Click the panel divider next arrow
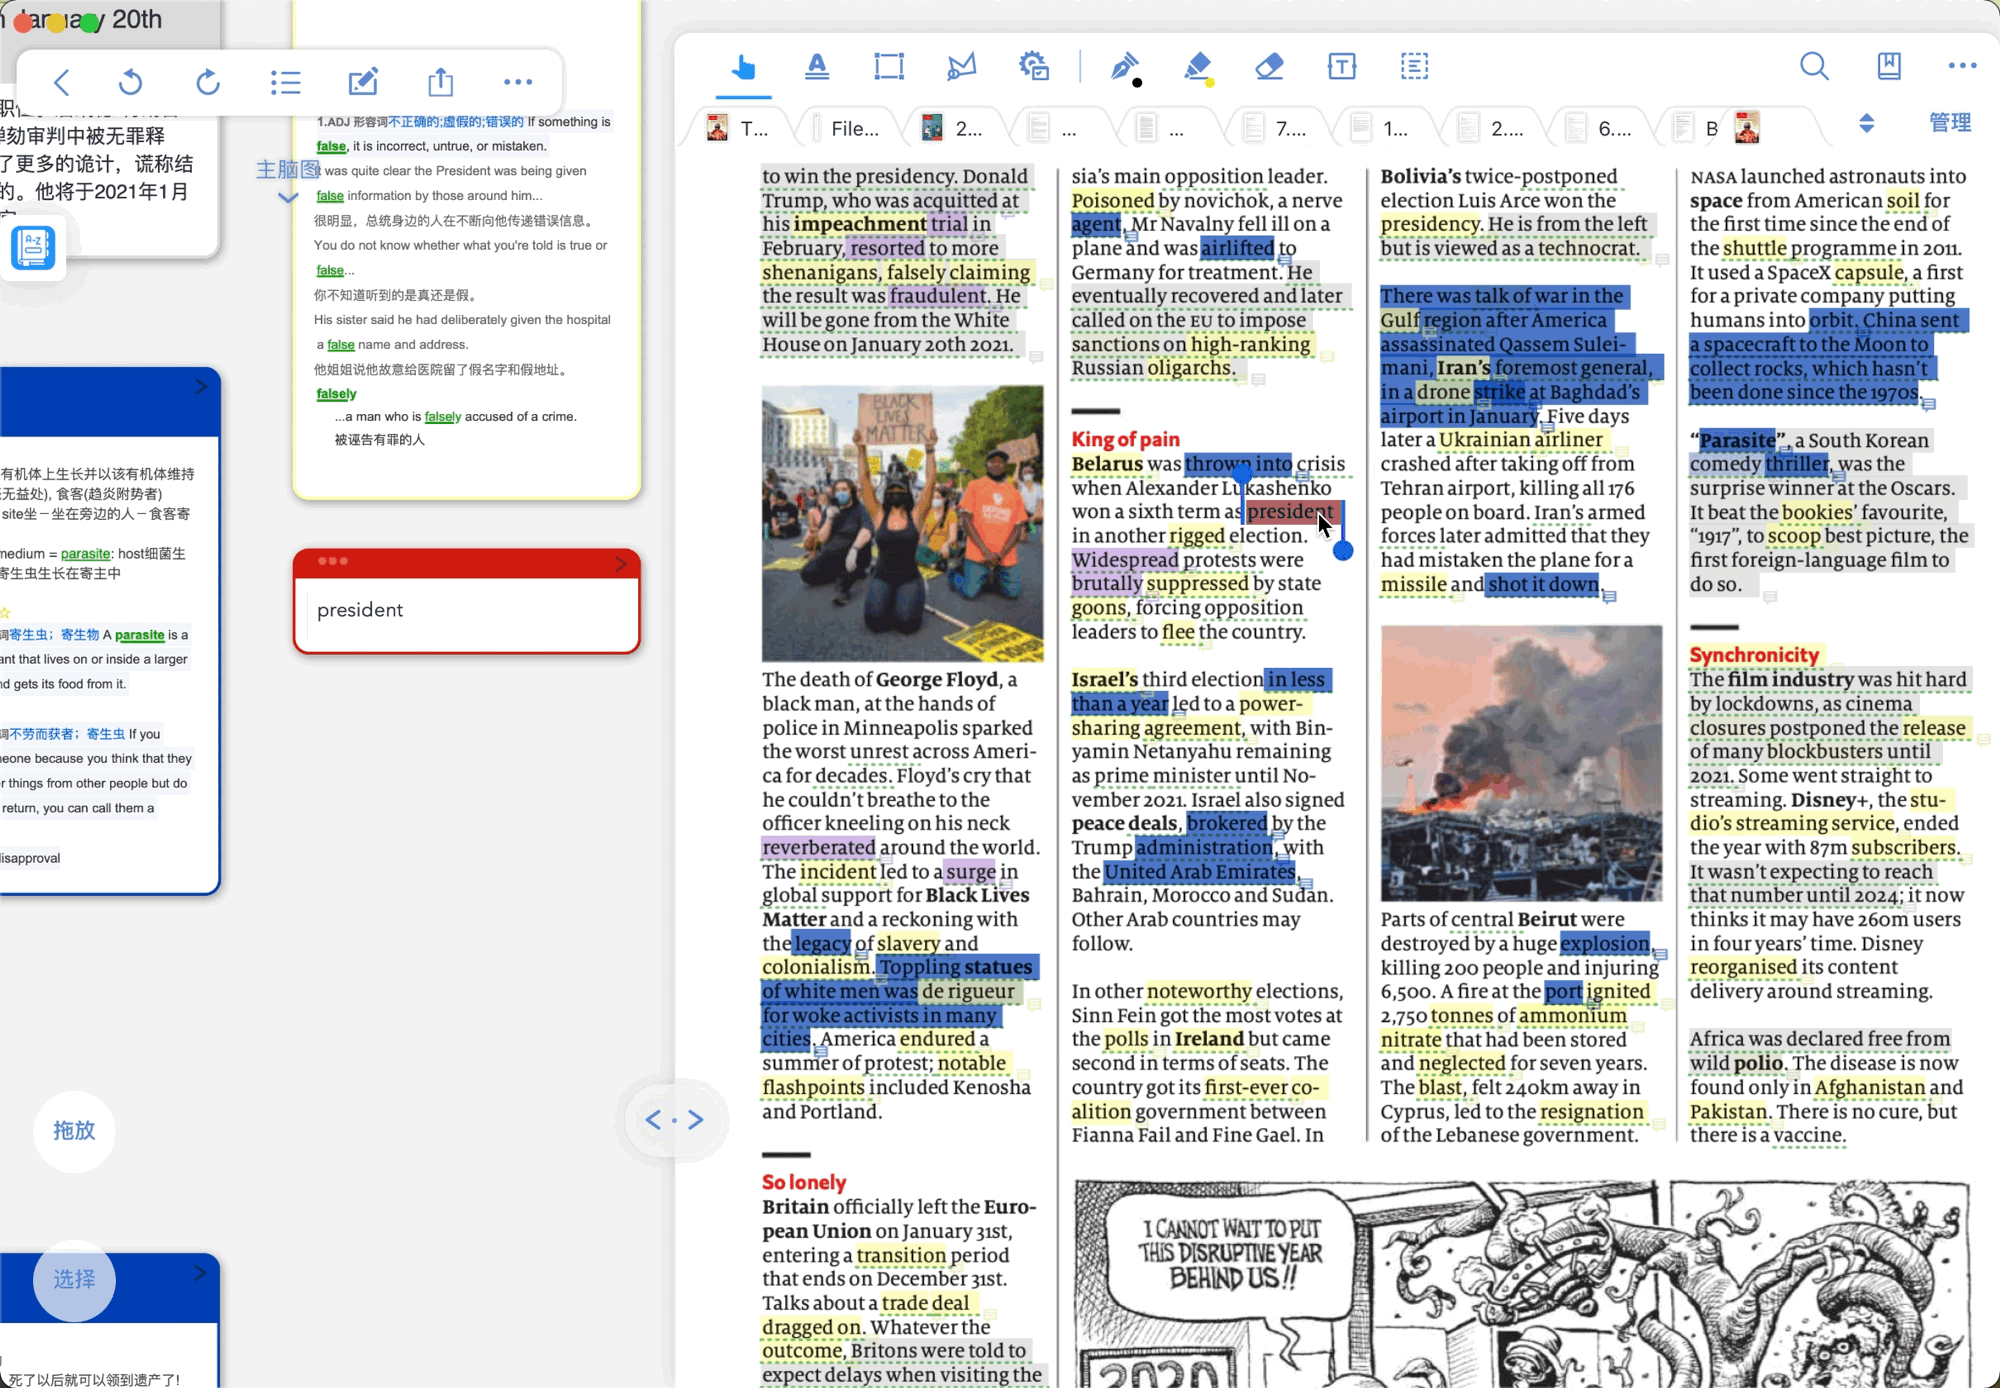The width and height of the screenshot is (2000, 1388). click(x=696, y=1119)
